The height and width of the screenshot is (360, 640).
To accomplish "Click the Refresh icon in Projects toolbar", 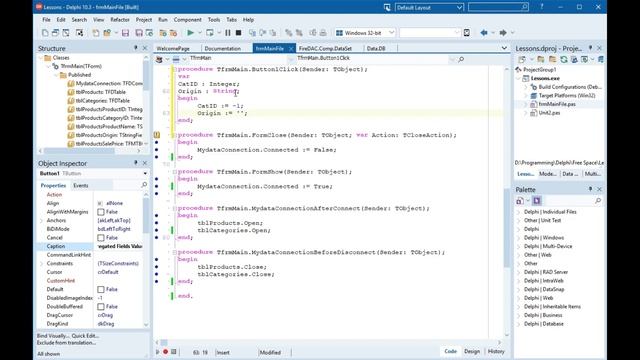I will tap(564, 60).
